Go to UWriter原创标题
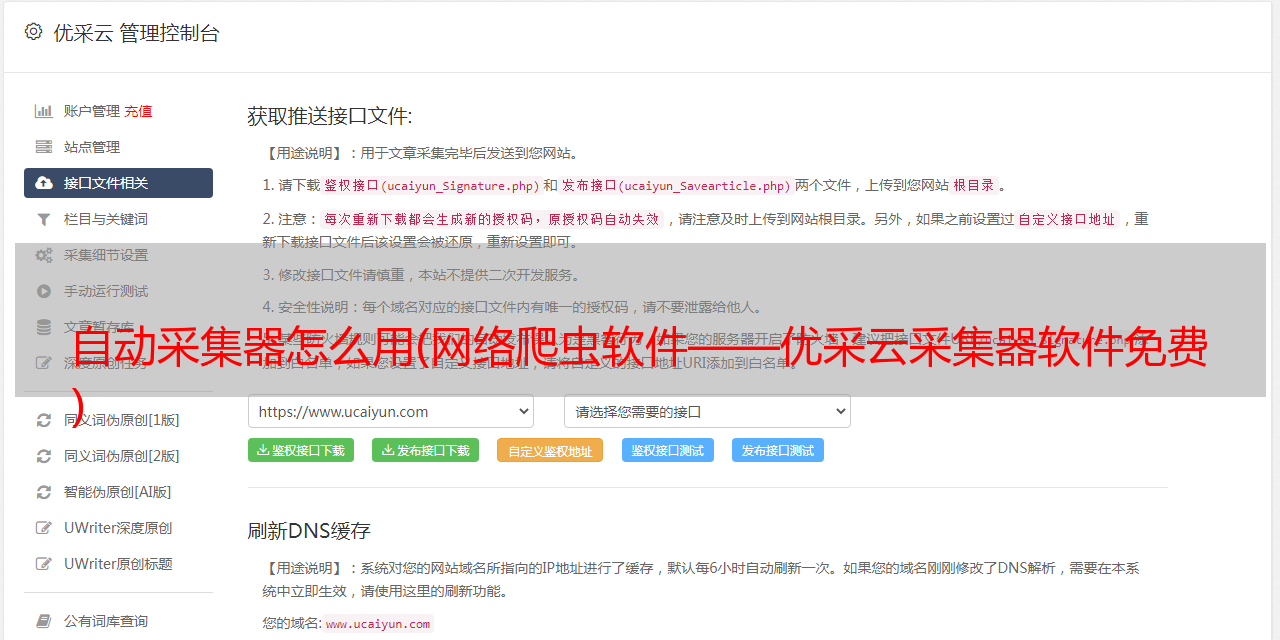The image size is (1280, 640). point(118,564)
